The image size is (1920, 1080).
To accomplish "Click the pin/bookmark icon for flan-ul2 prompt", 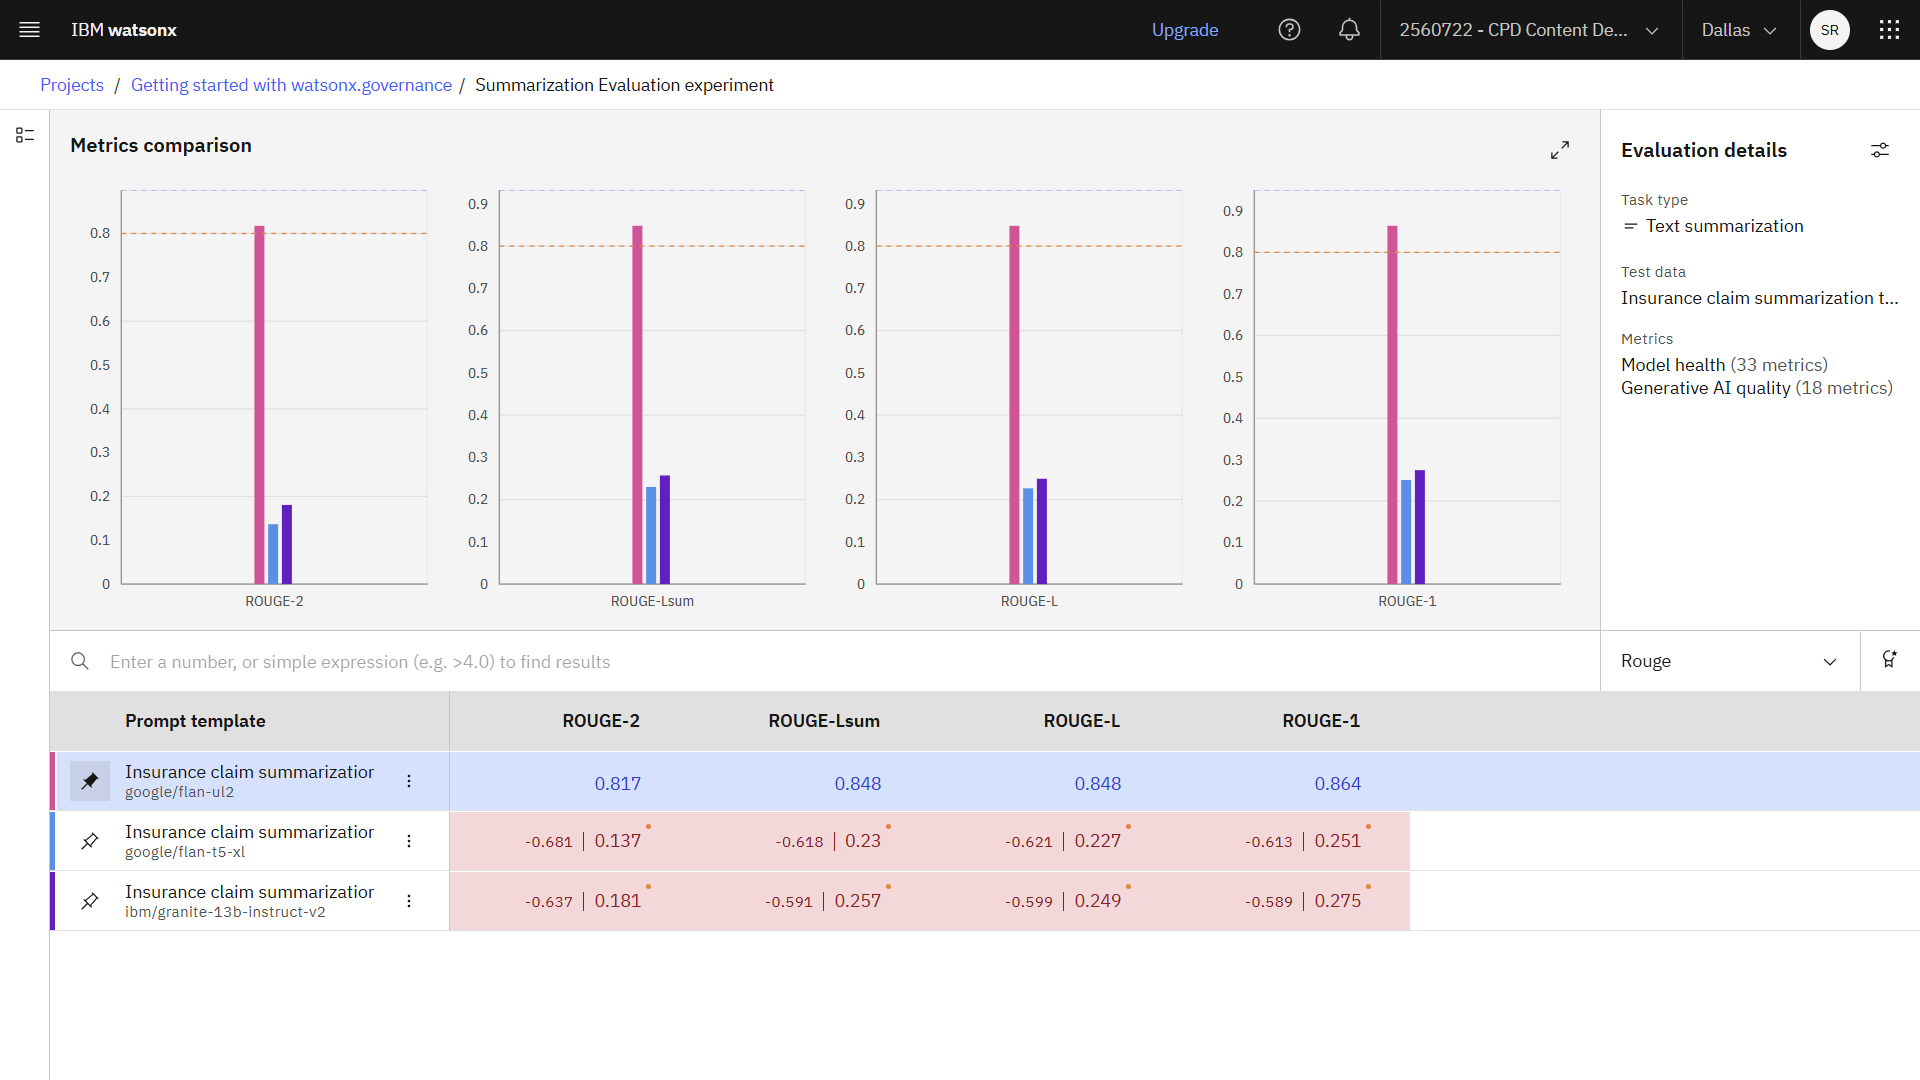I will point(90,781).
